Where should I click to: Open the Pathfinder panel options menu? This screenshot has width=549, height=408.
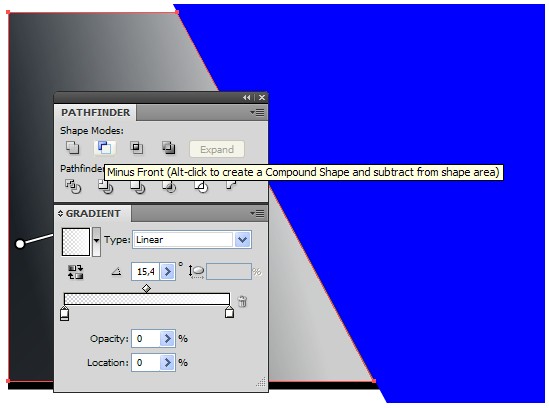point(258,113)
